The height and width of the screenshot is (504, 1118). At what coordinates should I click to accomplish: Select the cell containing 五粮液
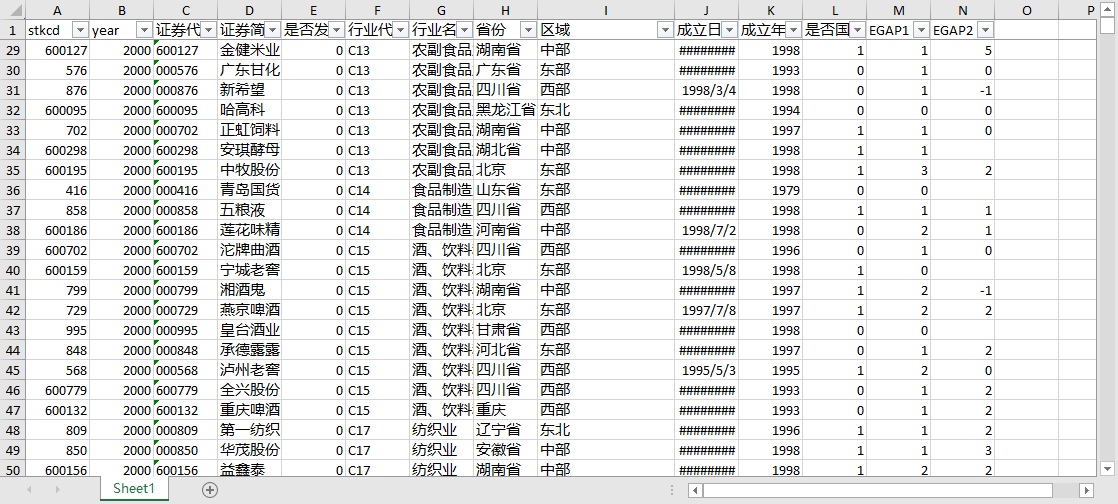point(249,210)
